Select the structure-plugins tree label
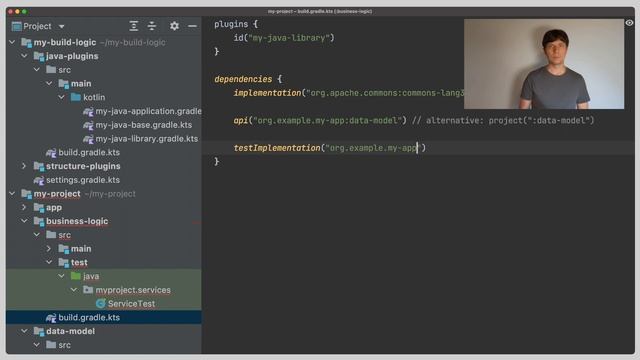640x360 pixels. tap(83, 166)
